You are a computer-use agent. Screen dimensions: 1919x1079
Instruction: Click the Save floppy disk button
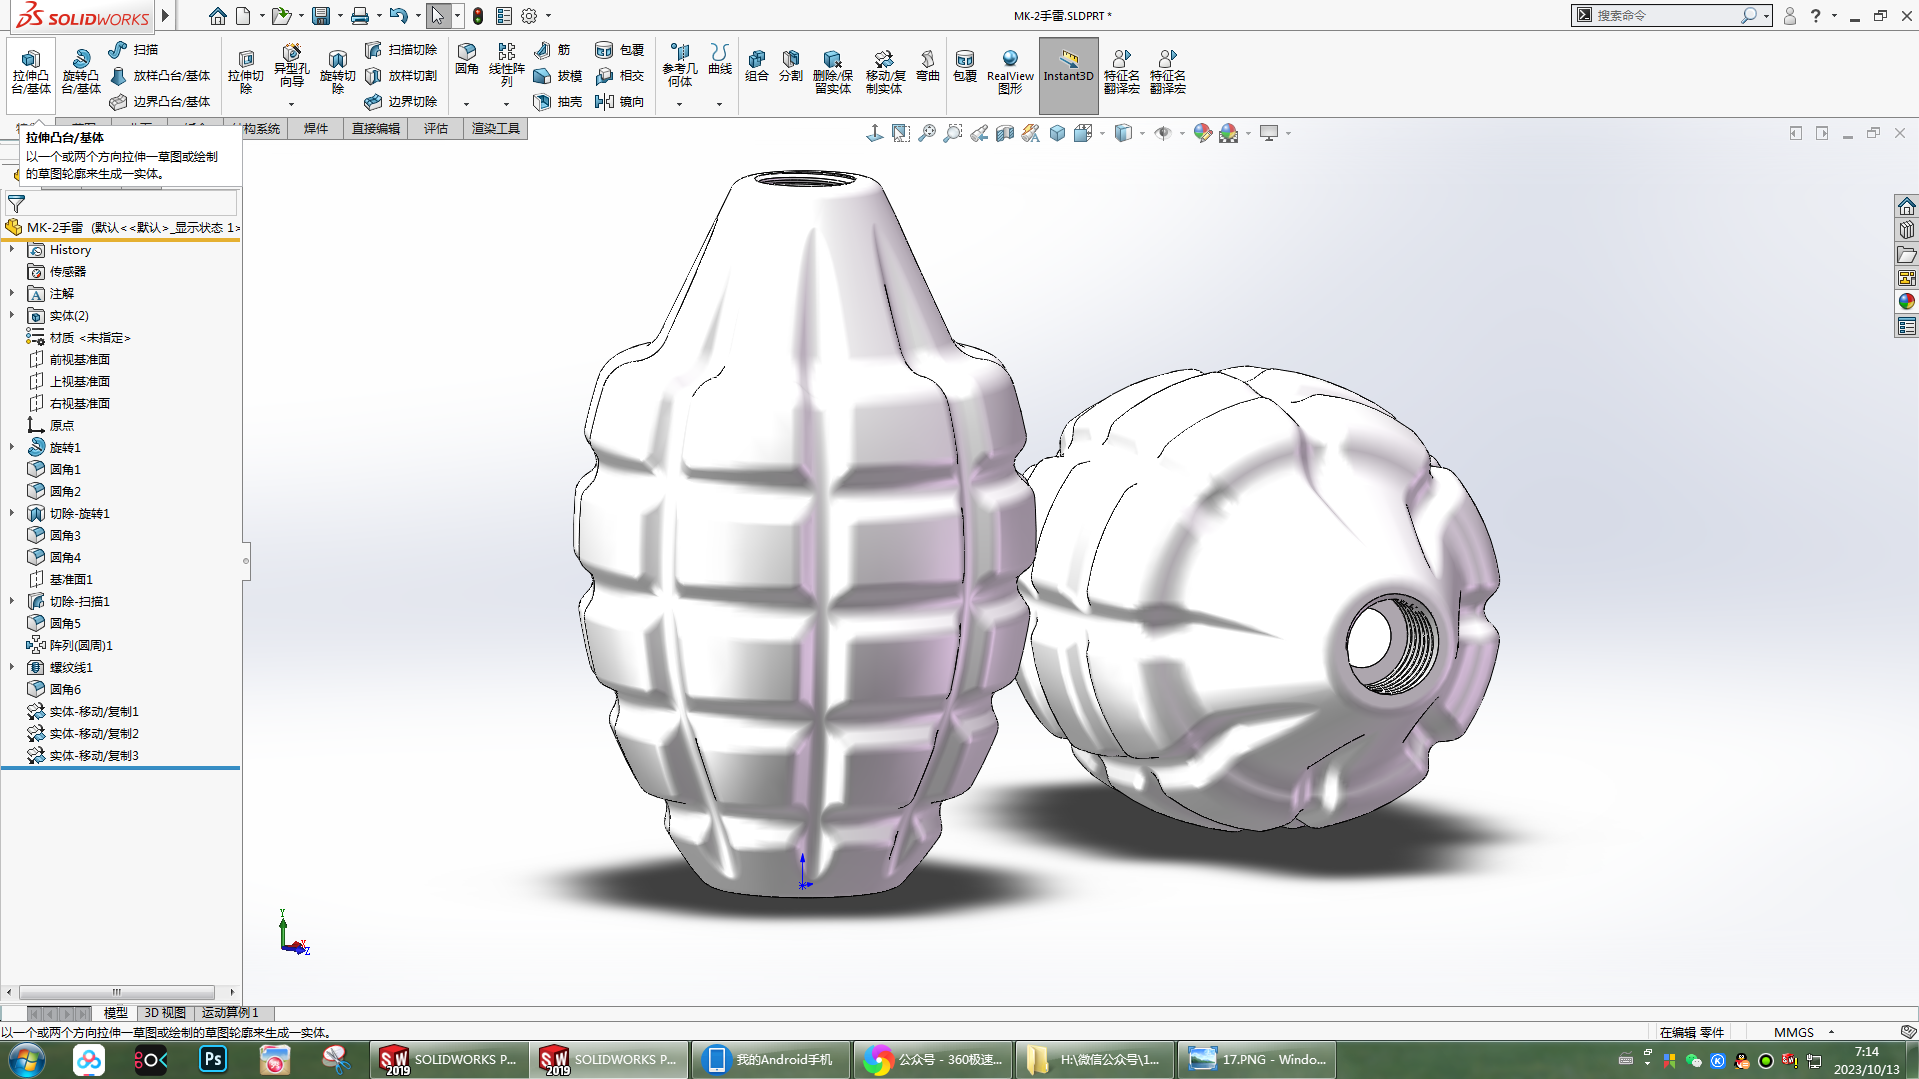[x=321, y=16]
